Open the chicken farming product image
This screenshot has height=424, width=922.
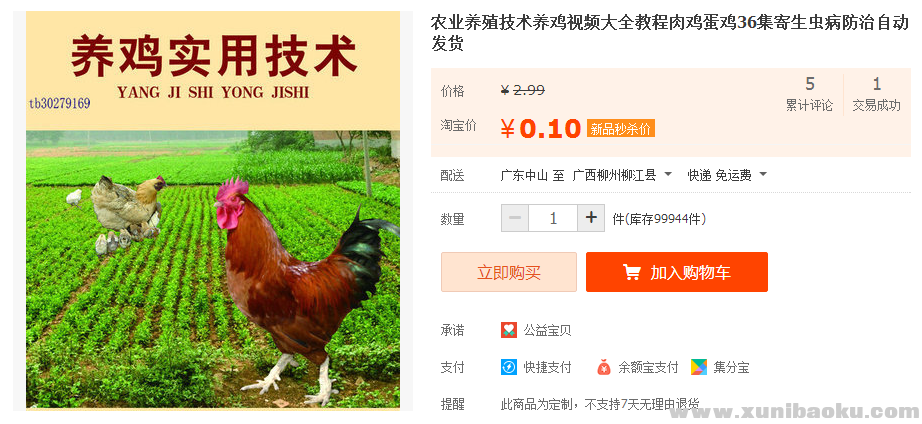click(x=213, y=209)
